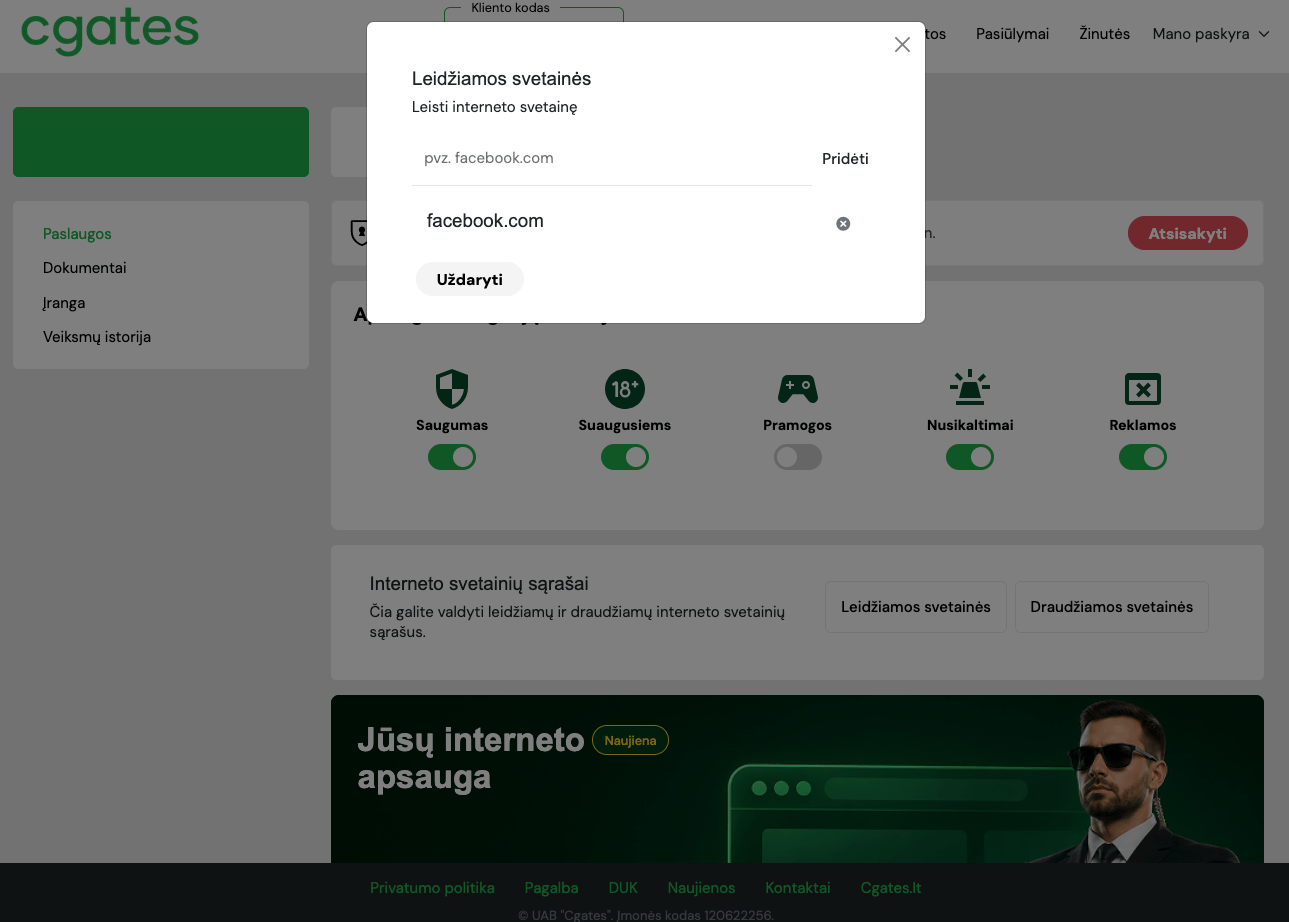Click the Uždaryti button
Image resolution: width=1289 pixels, height=922 pixels.
tap(470, 279)
